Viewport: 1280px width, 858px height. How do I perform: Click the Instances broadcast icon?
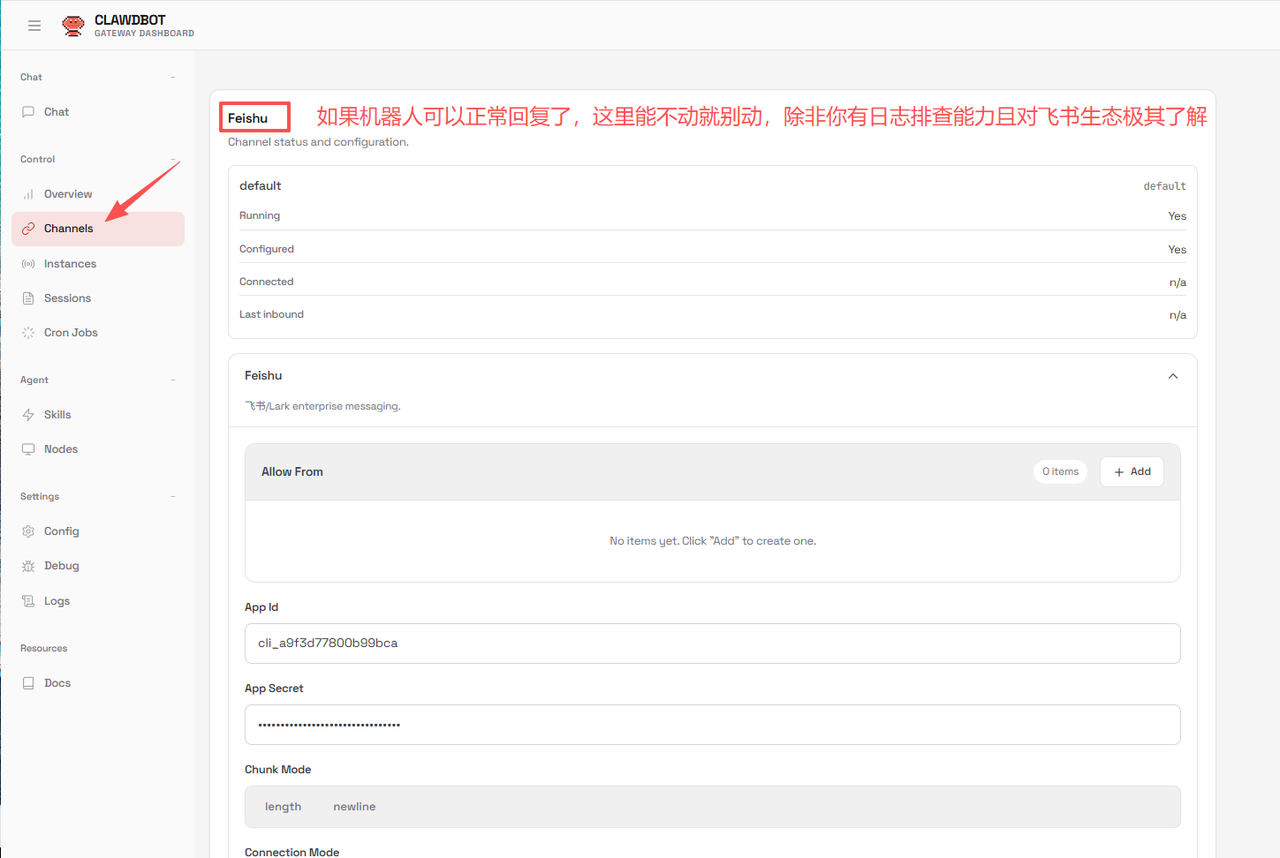pos(28,264)
